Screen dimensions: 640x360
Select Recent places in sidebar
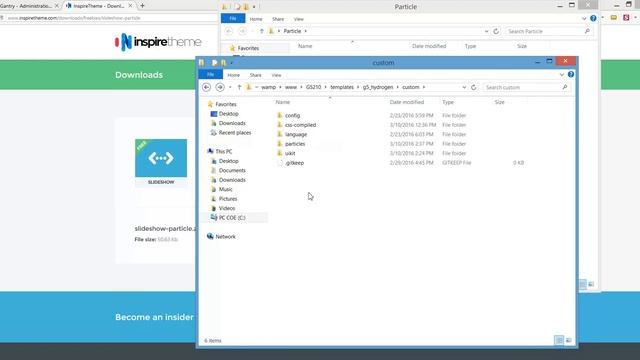tap(235, 133)
